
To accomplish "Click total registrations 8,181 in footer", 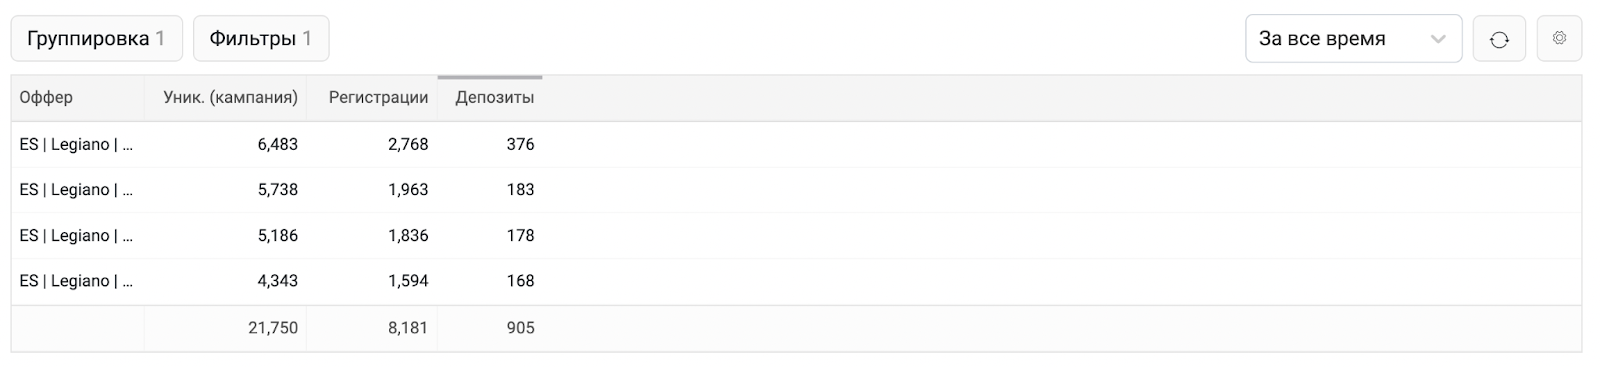I will coord(408,327).
